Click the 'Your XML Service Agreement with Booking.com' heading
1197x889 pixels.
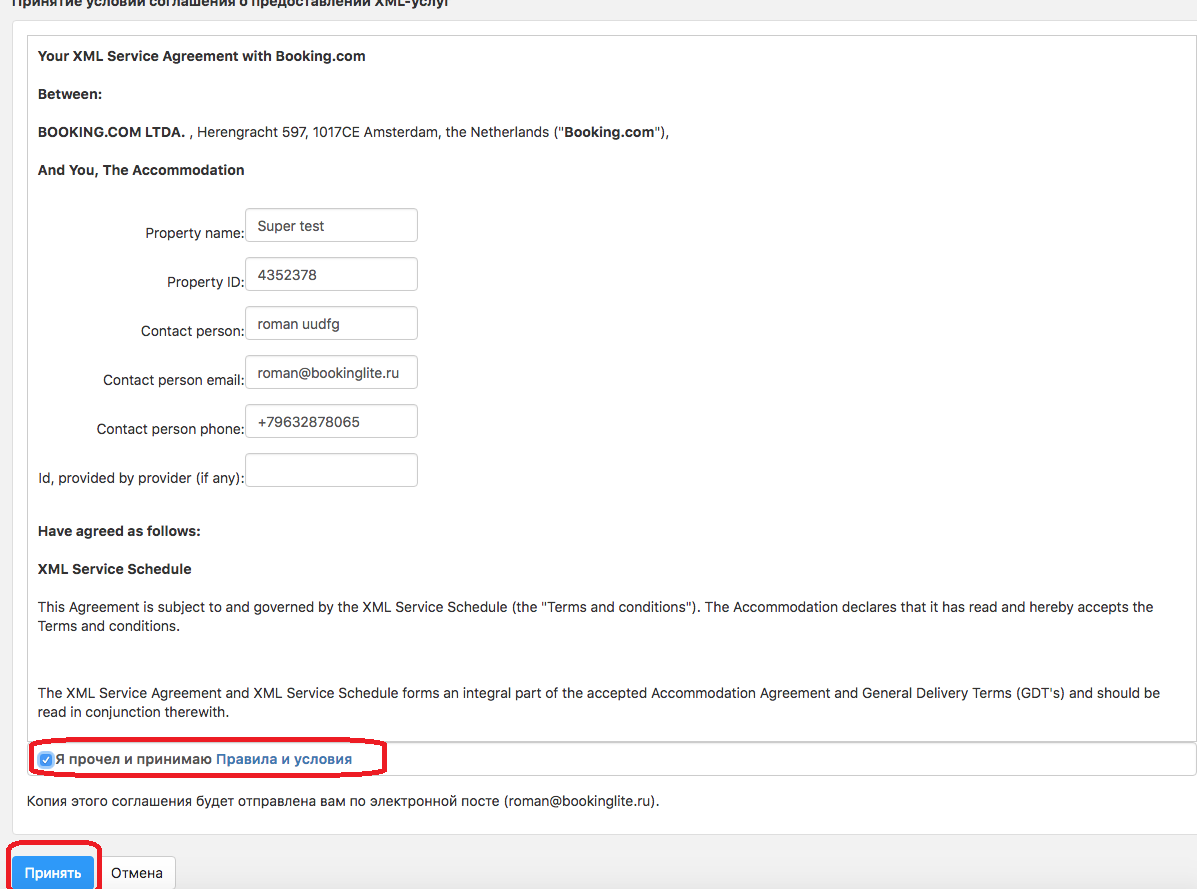point(202,56)
